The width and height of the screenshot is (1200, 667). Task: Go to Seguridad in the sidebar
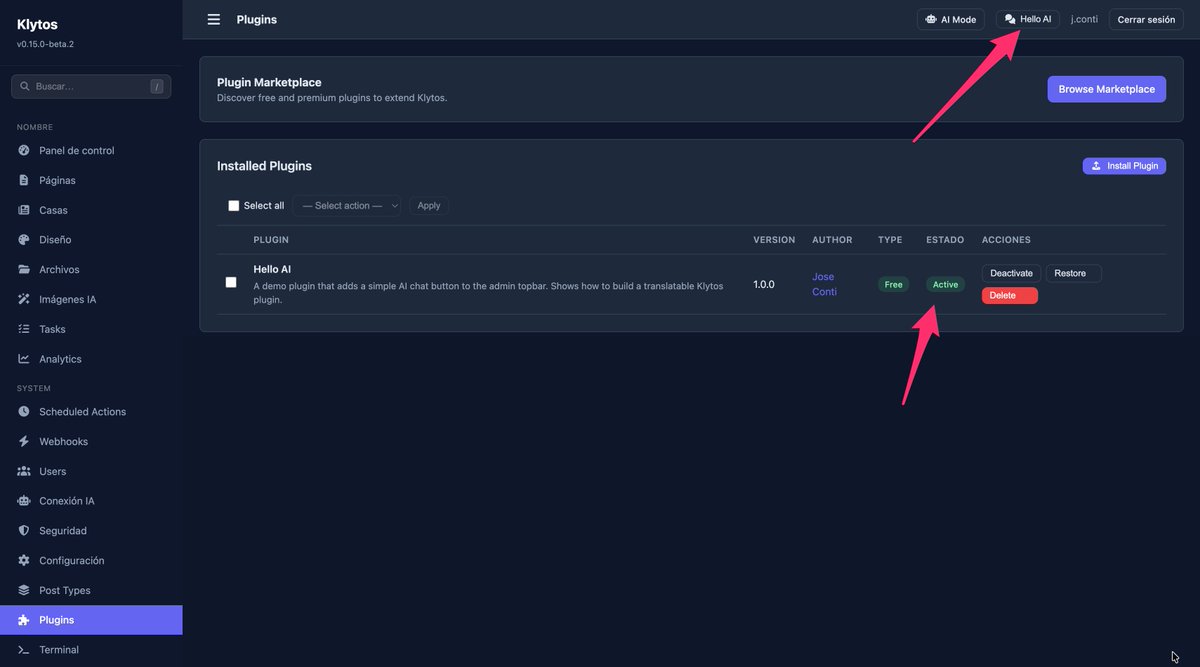point(91,531)
